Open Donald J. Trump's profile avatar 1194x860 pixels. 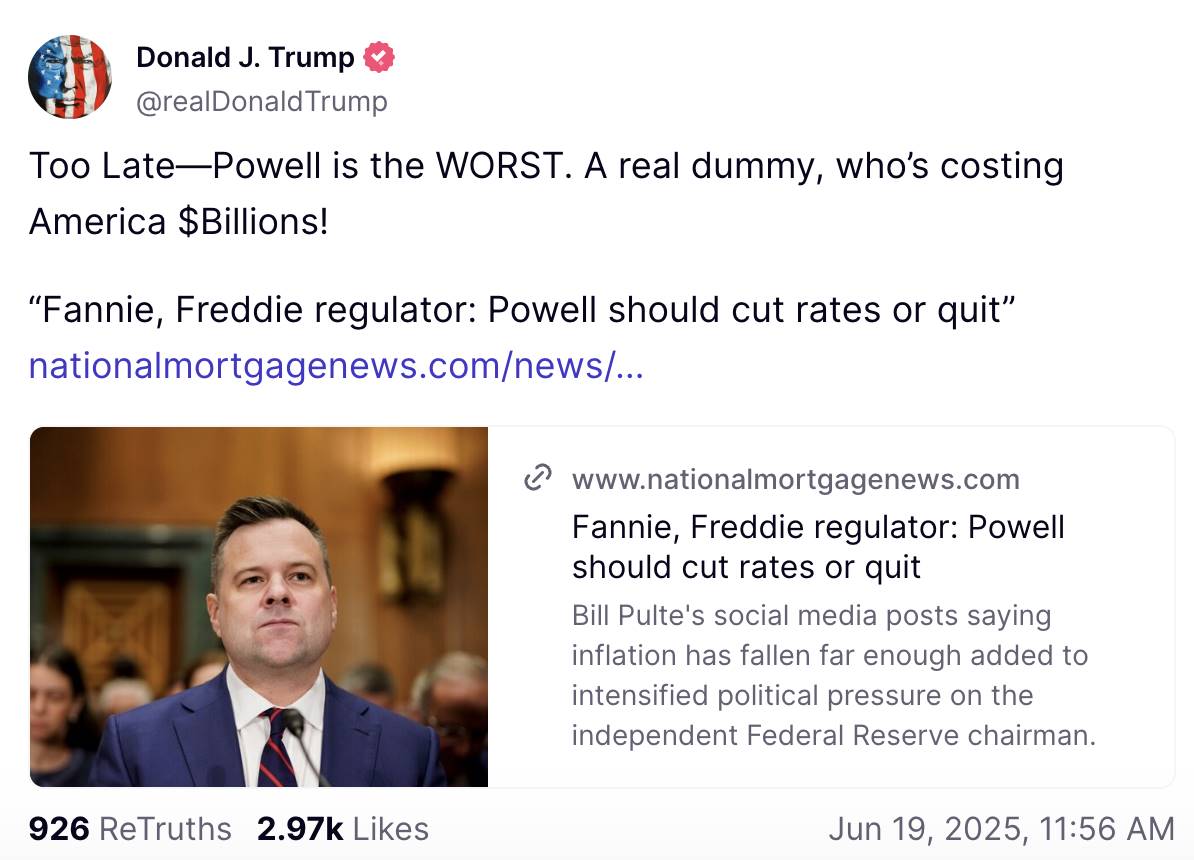(69, 77)
